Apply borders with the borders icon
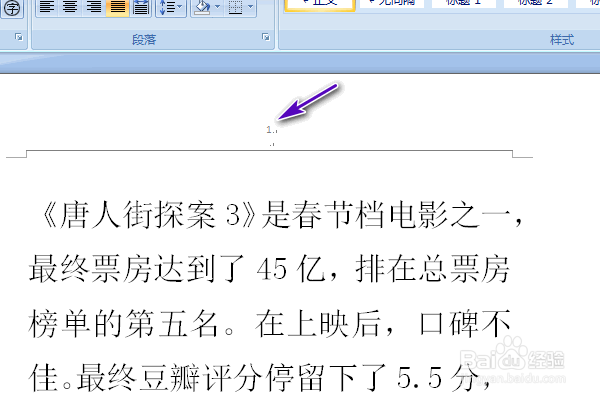 coord(235,7)
